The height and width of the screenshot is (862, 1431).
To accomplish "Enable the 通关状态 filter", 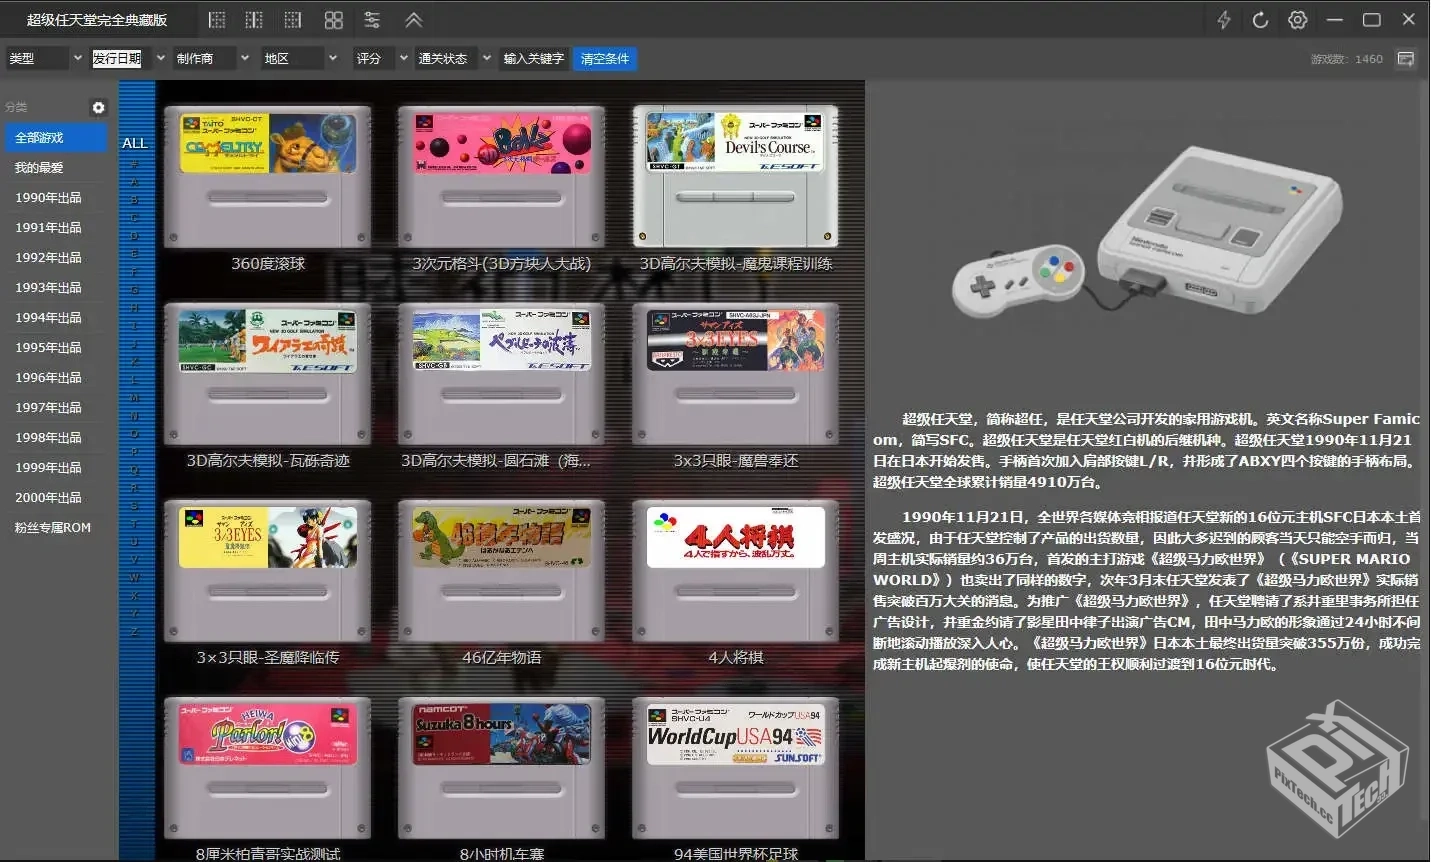I will pos(447,58).
